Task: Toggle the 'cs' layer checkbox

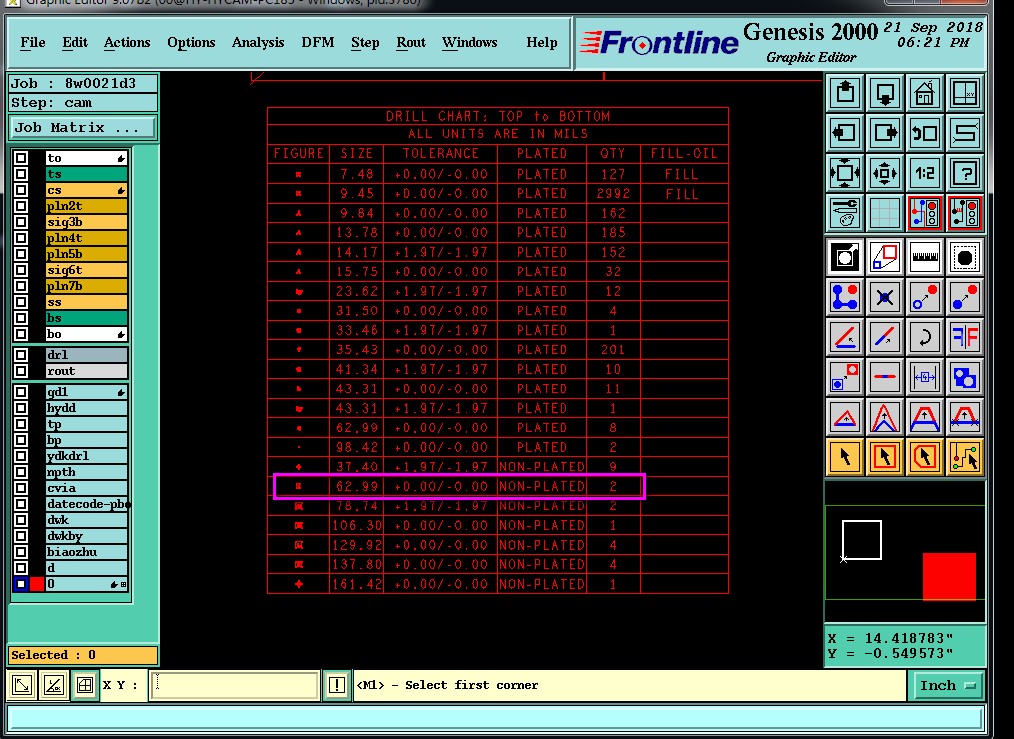Action: pos(21,190)
